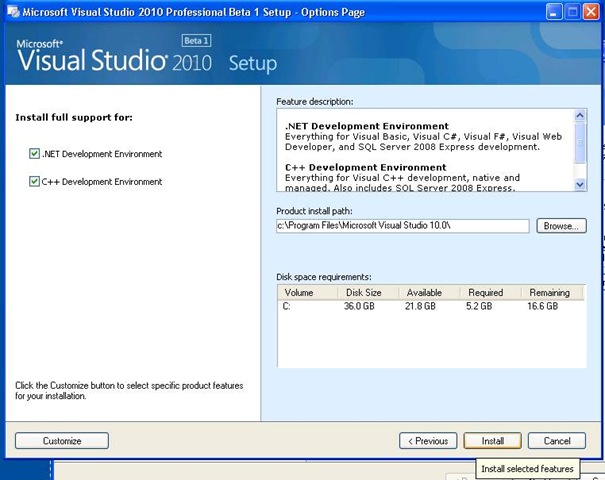The width and height of the screenshot is (605, 480).
Task: Click the 5.2 GB required value
Action: (x=479, y=306)
